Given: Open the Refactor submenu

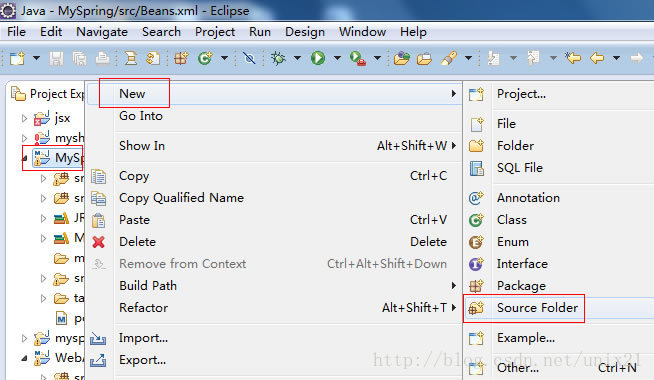Looking at the screenshot, I should [x=274, y=308].
